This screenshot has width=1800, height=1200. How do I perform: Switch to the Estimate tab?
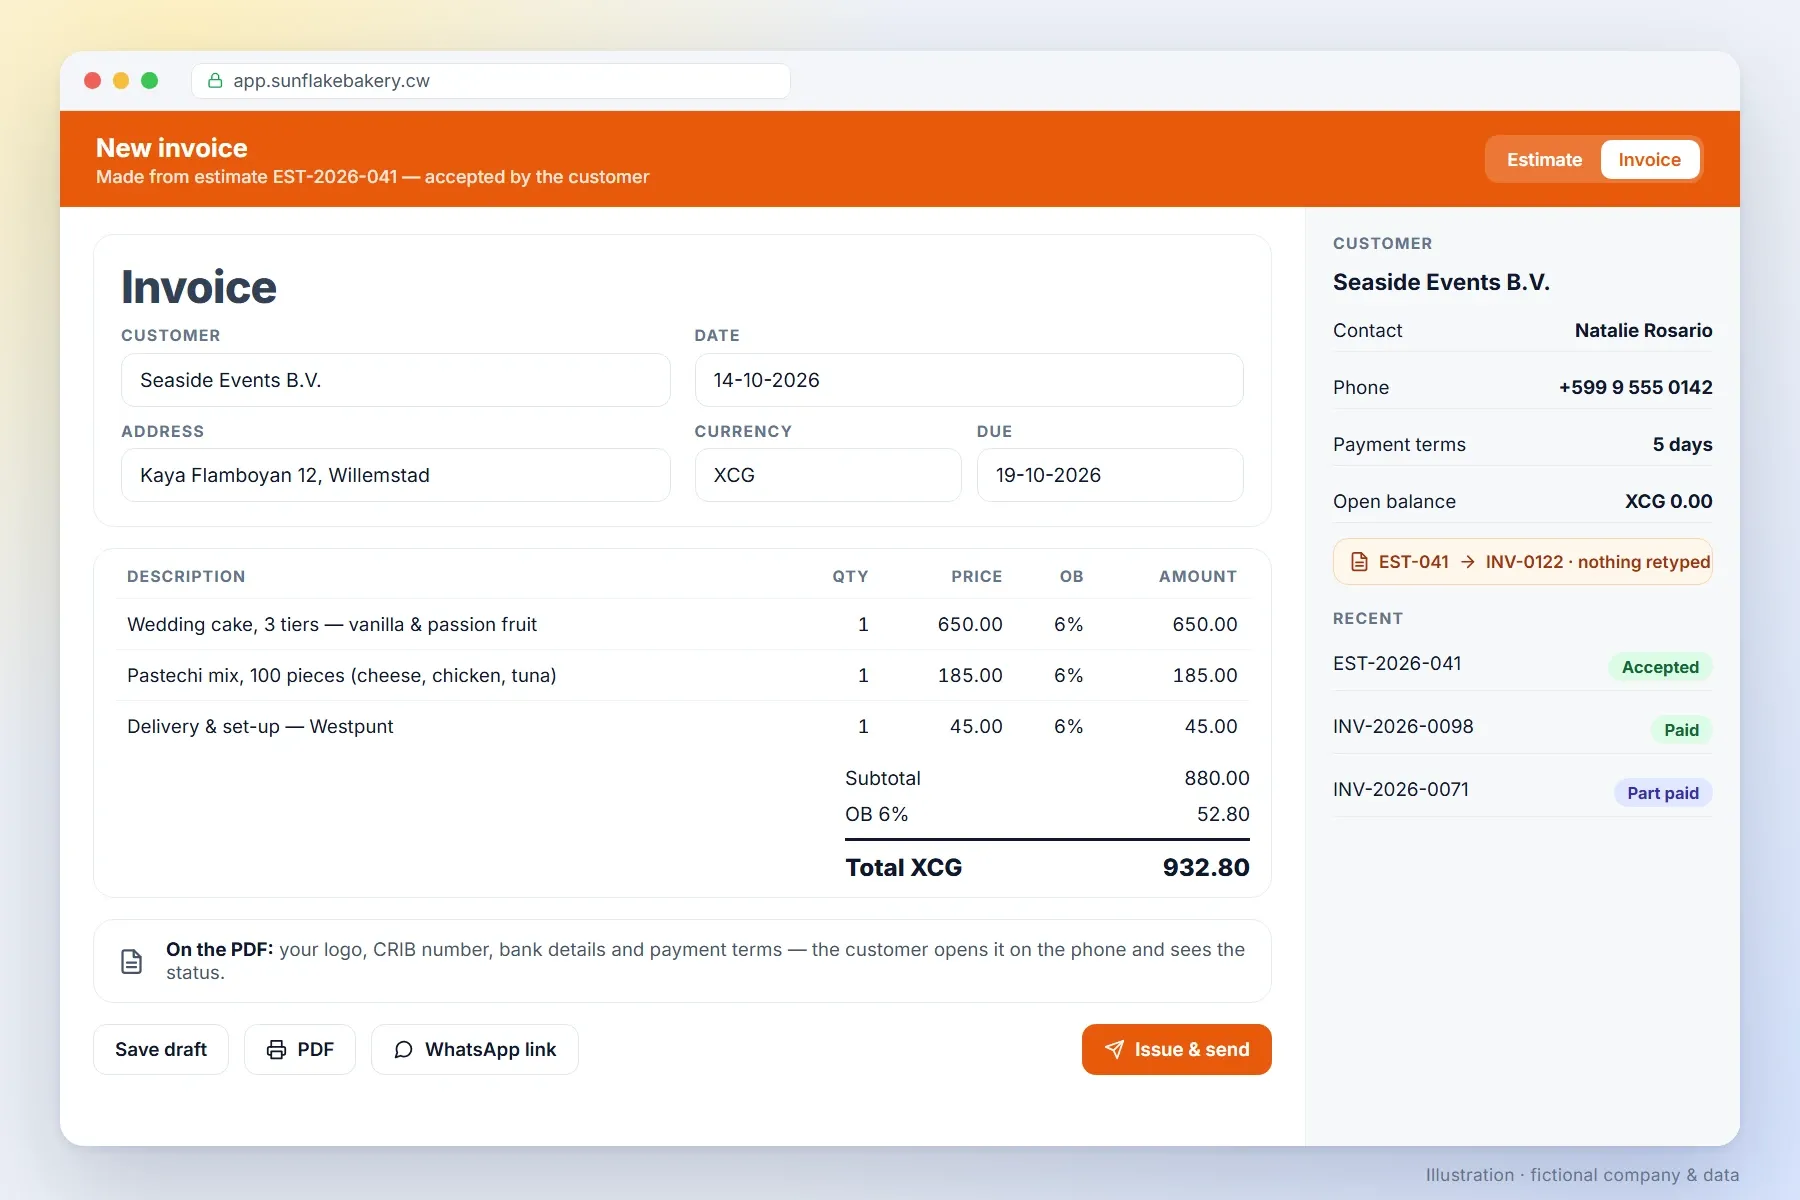pos(1544,160)
